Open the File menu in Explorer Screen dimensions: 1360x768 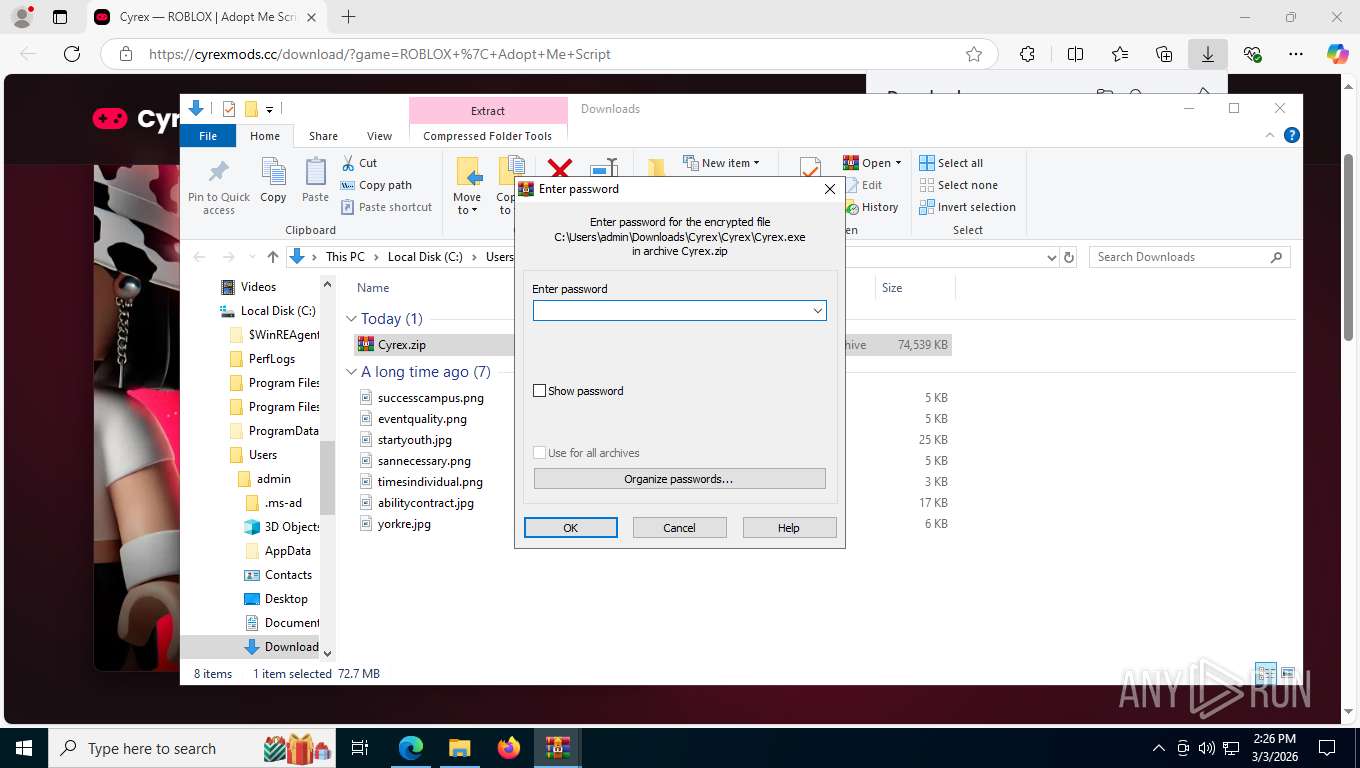click(x=208, y=136)
